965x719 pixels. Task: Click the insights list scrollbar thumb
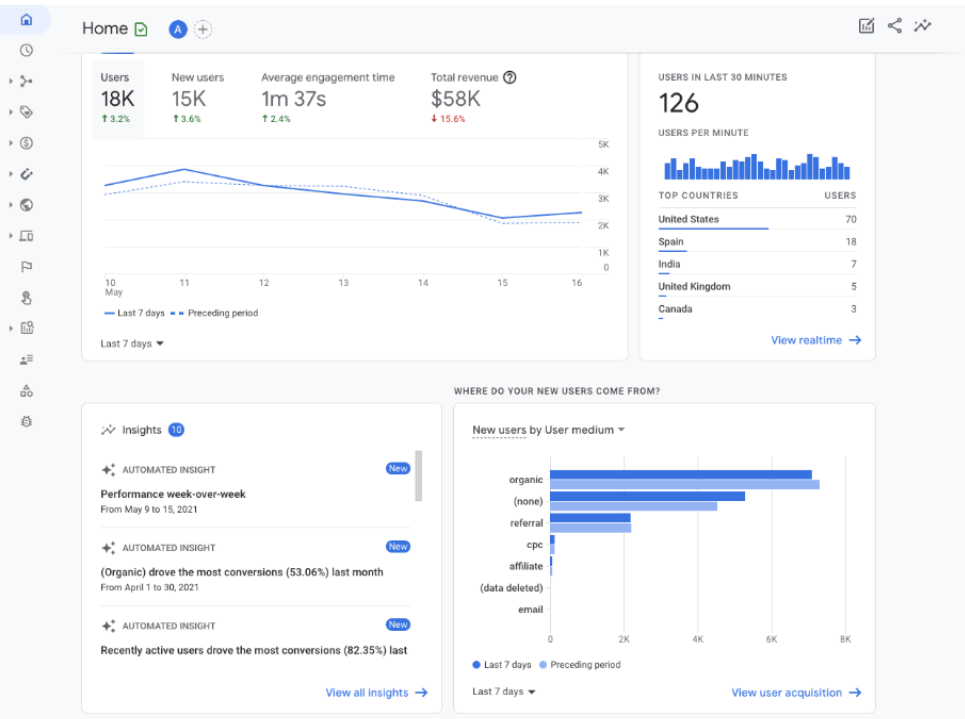(x=418, y=476)
